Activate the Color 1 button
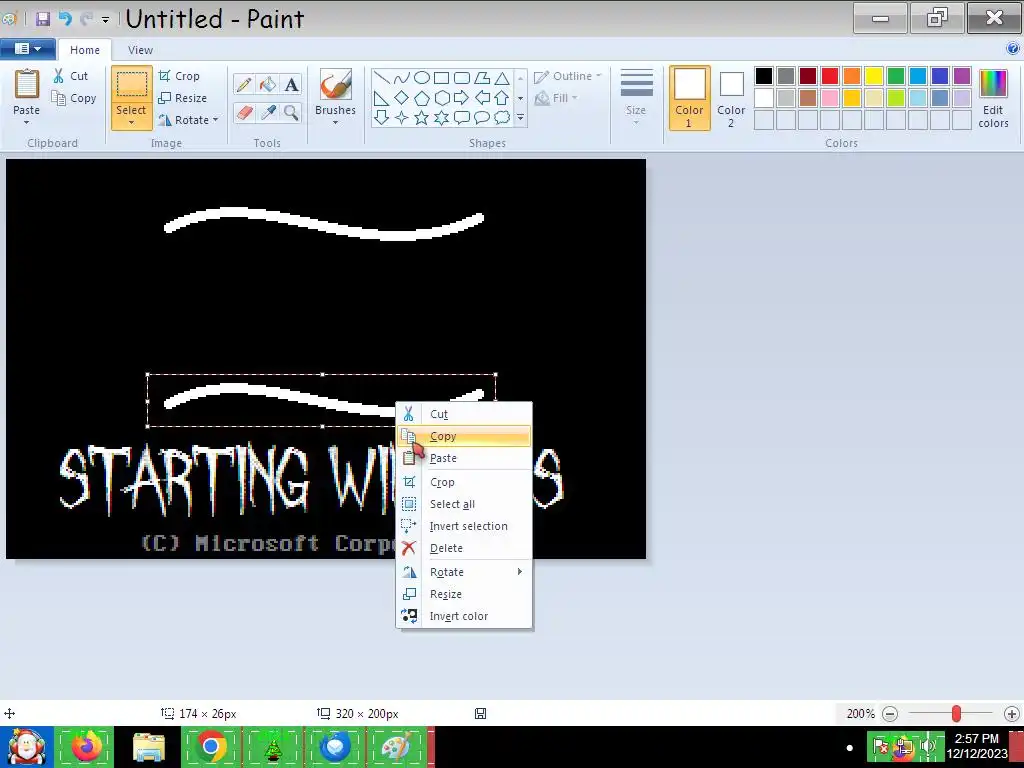 [690, 98]
